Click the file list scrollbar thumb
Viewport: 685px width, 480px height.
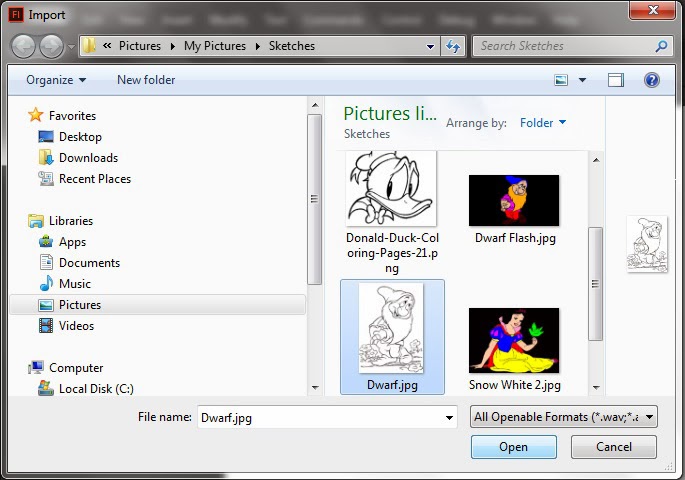point(595,284)
